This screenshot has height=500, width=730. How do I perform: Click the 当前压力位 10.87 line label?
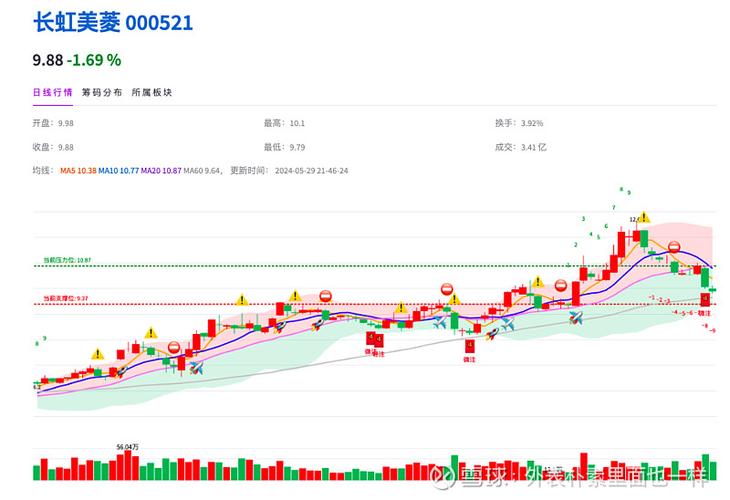[x=68, y=260]
